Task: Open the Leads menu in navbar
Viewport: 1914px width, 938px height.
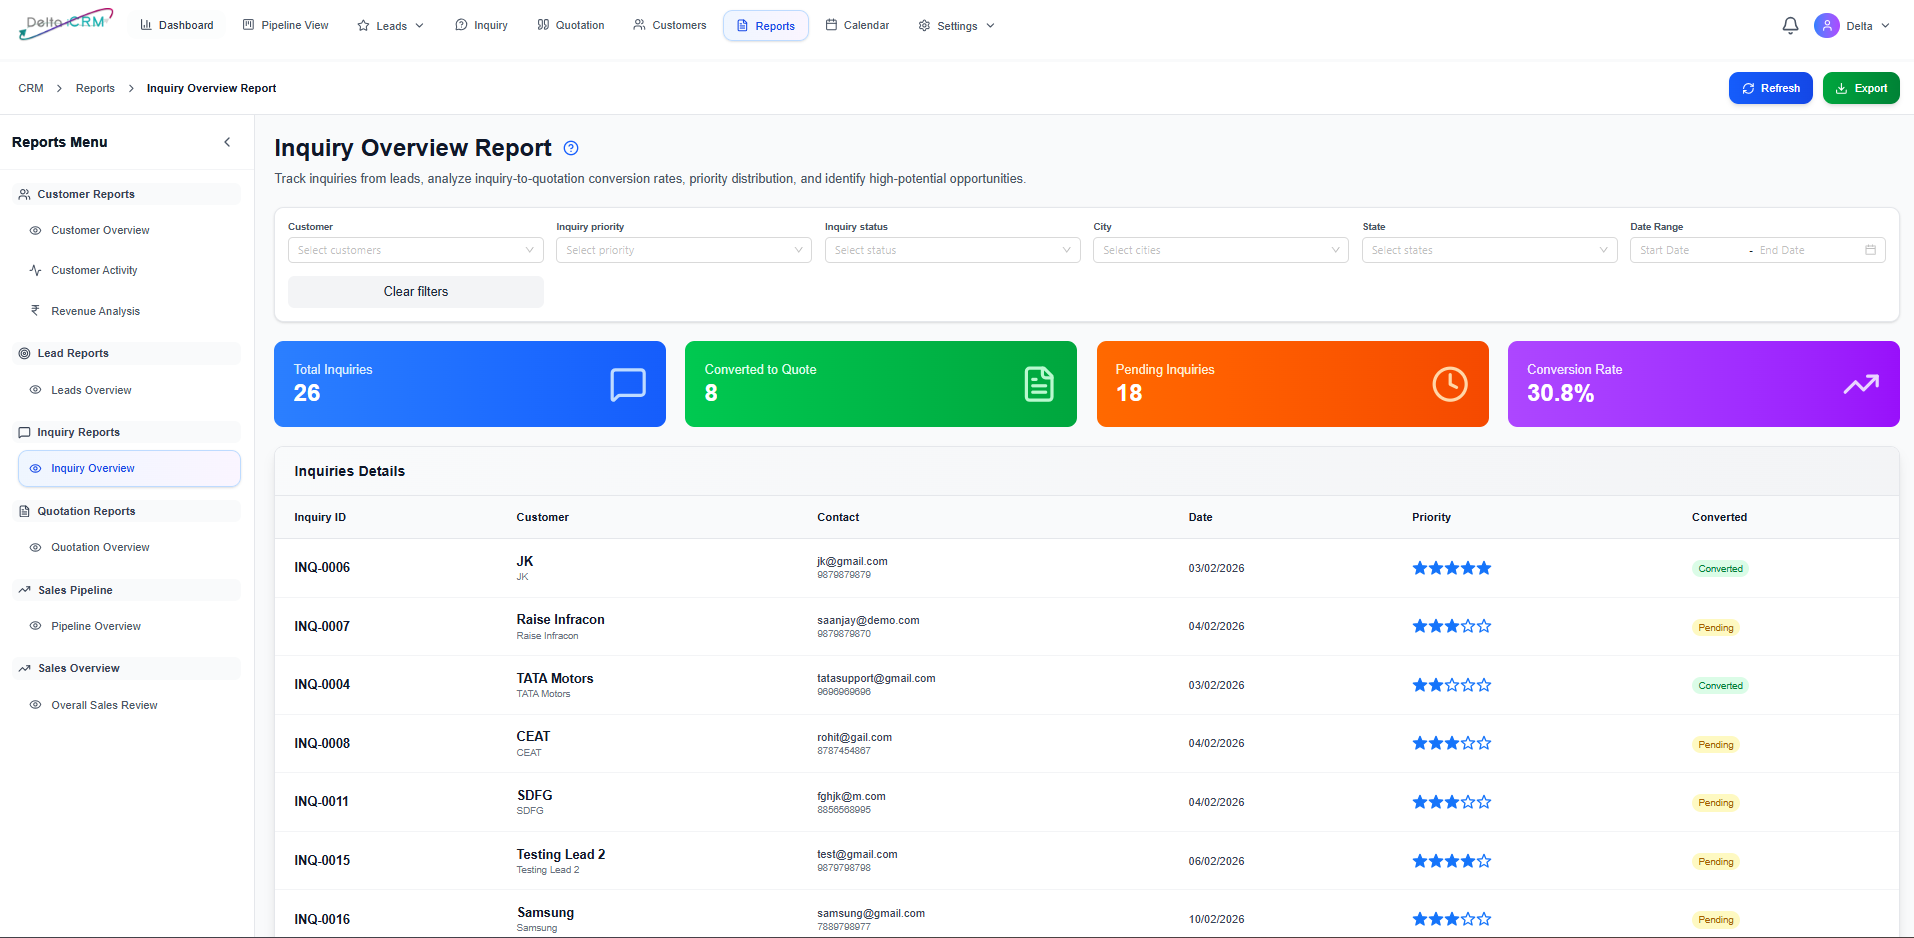Action: [391, 26]
